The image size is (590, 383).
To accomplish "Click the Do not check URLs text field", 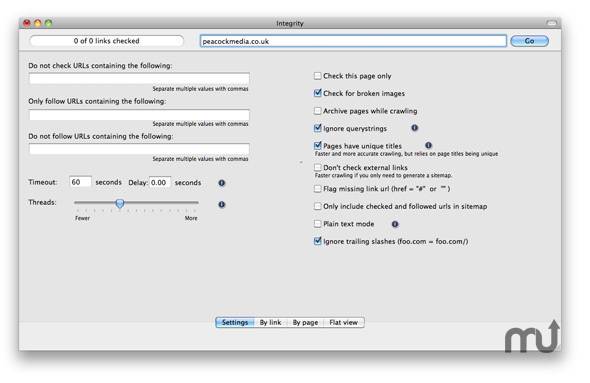I will coord(139,79).
